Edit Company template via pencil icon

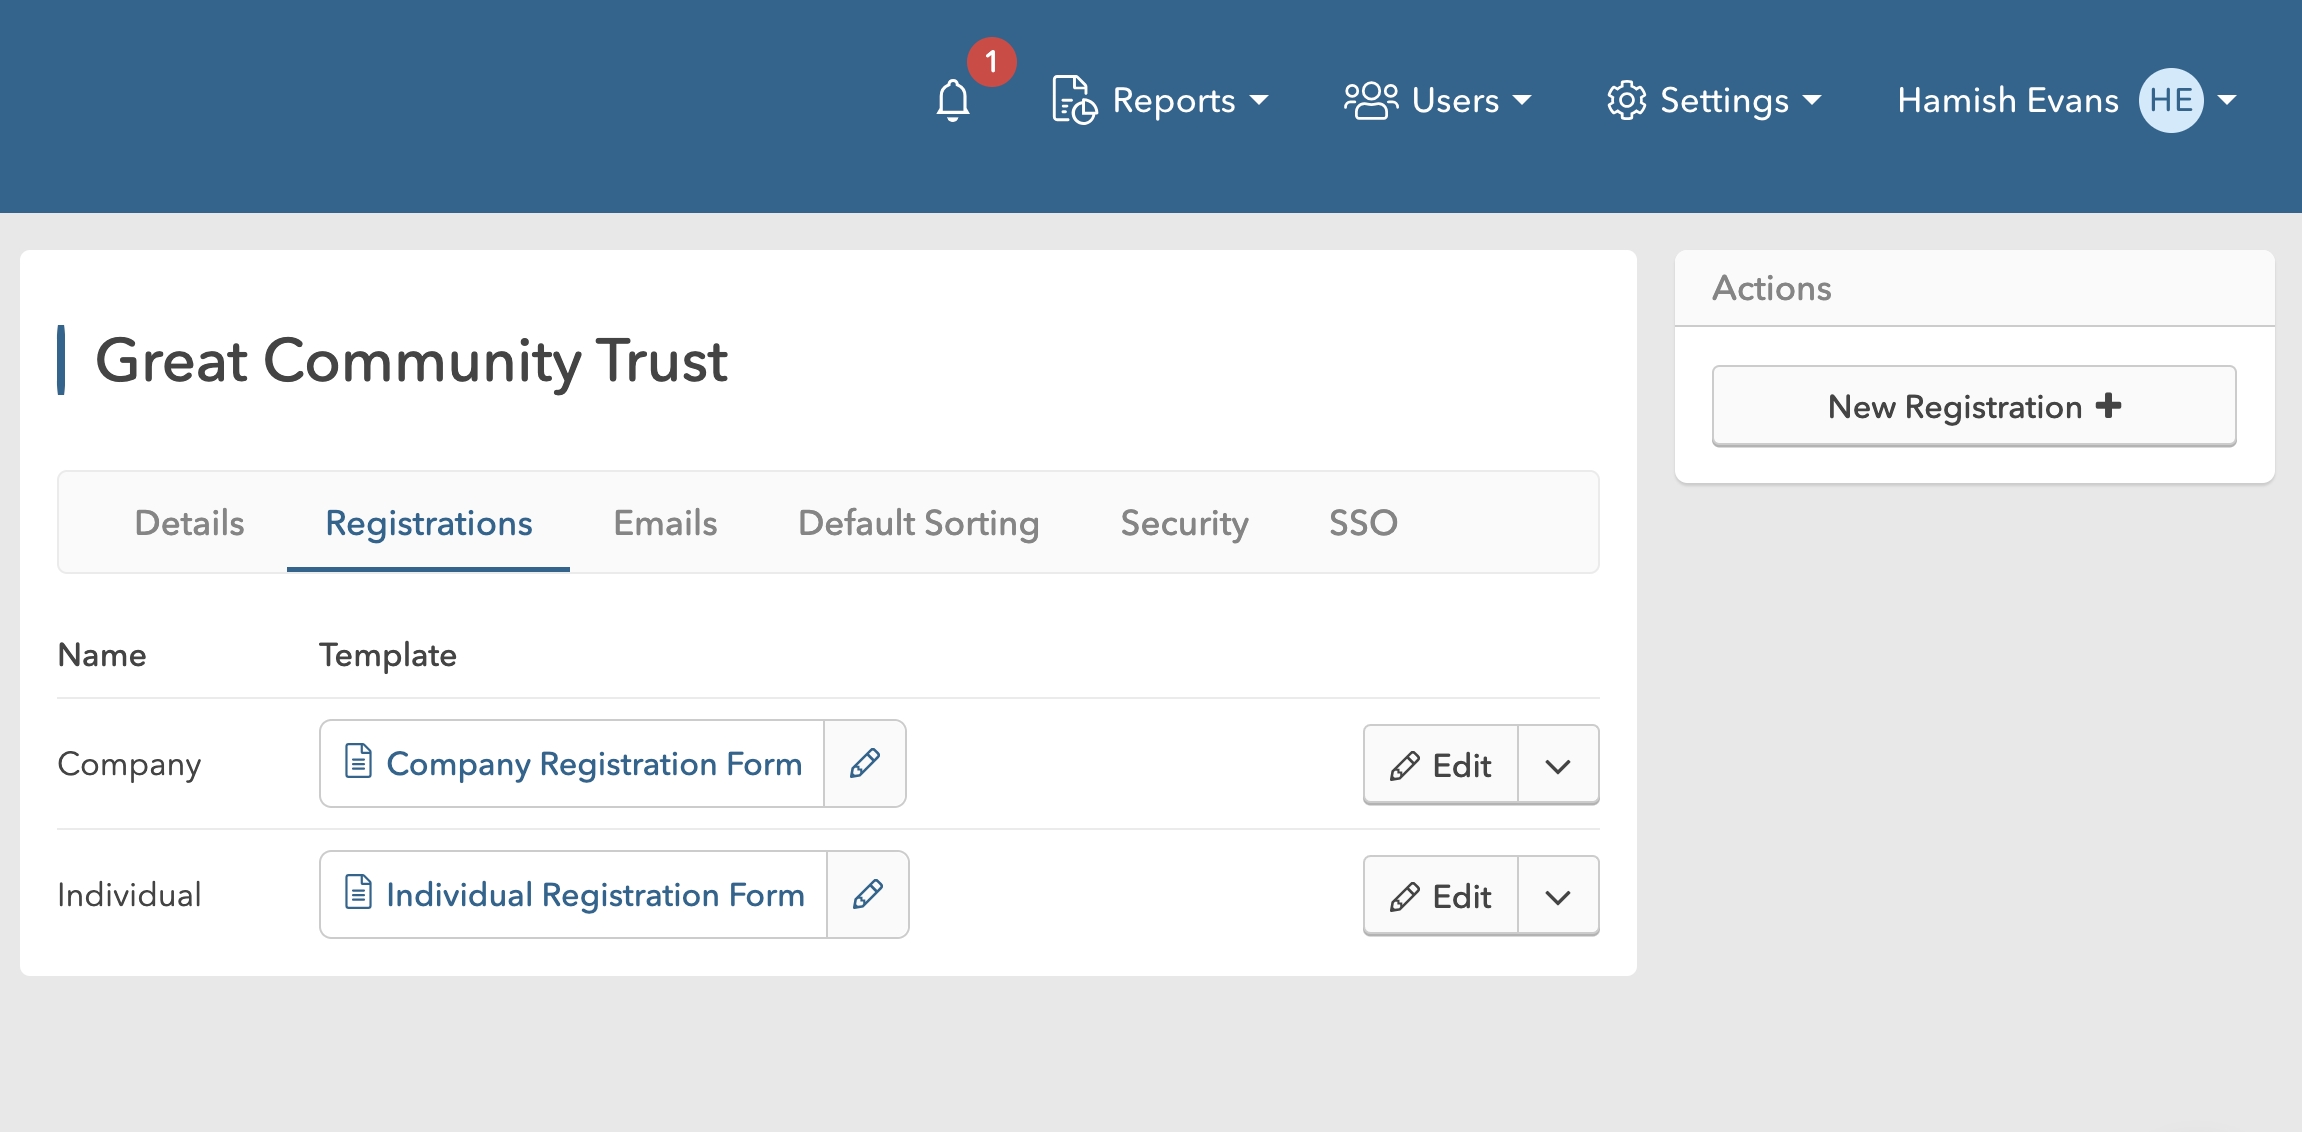point(865,764)
